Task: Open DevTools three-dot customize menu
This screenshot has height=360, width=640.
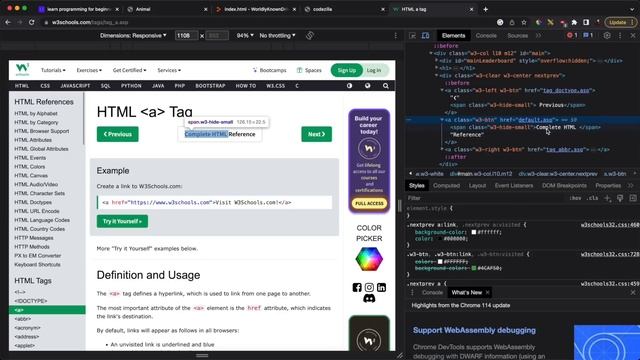Action: pos(620,36)
